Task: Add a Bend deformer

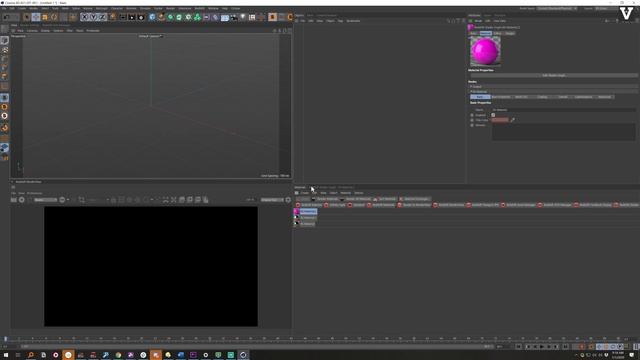Action: [216, 17]
